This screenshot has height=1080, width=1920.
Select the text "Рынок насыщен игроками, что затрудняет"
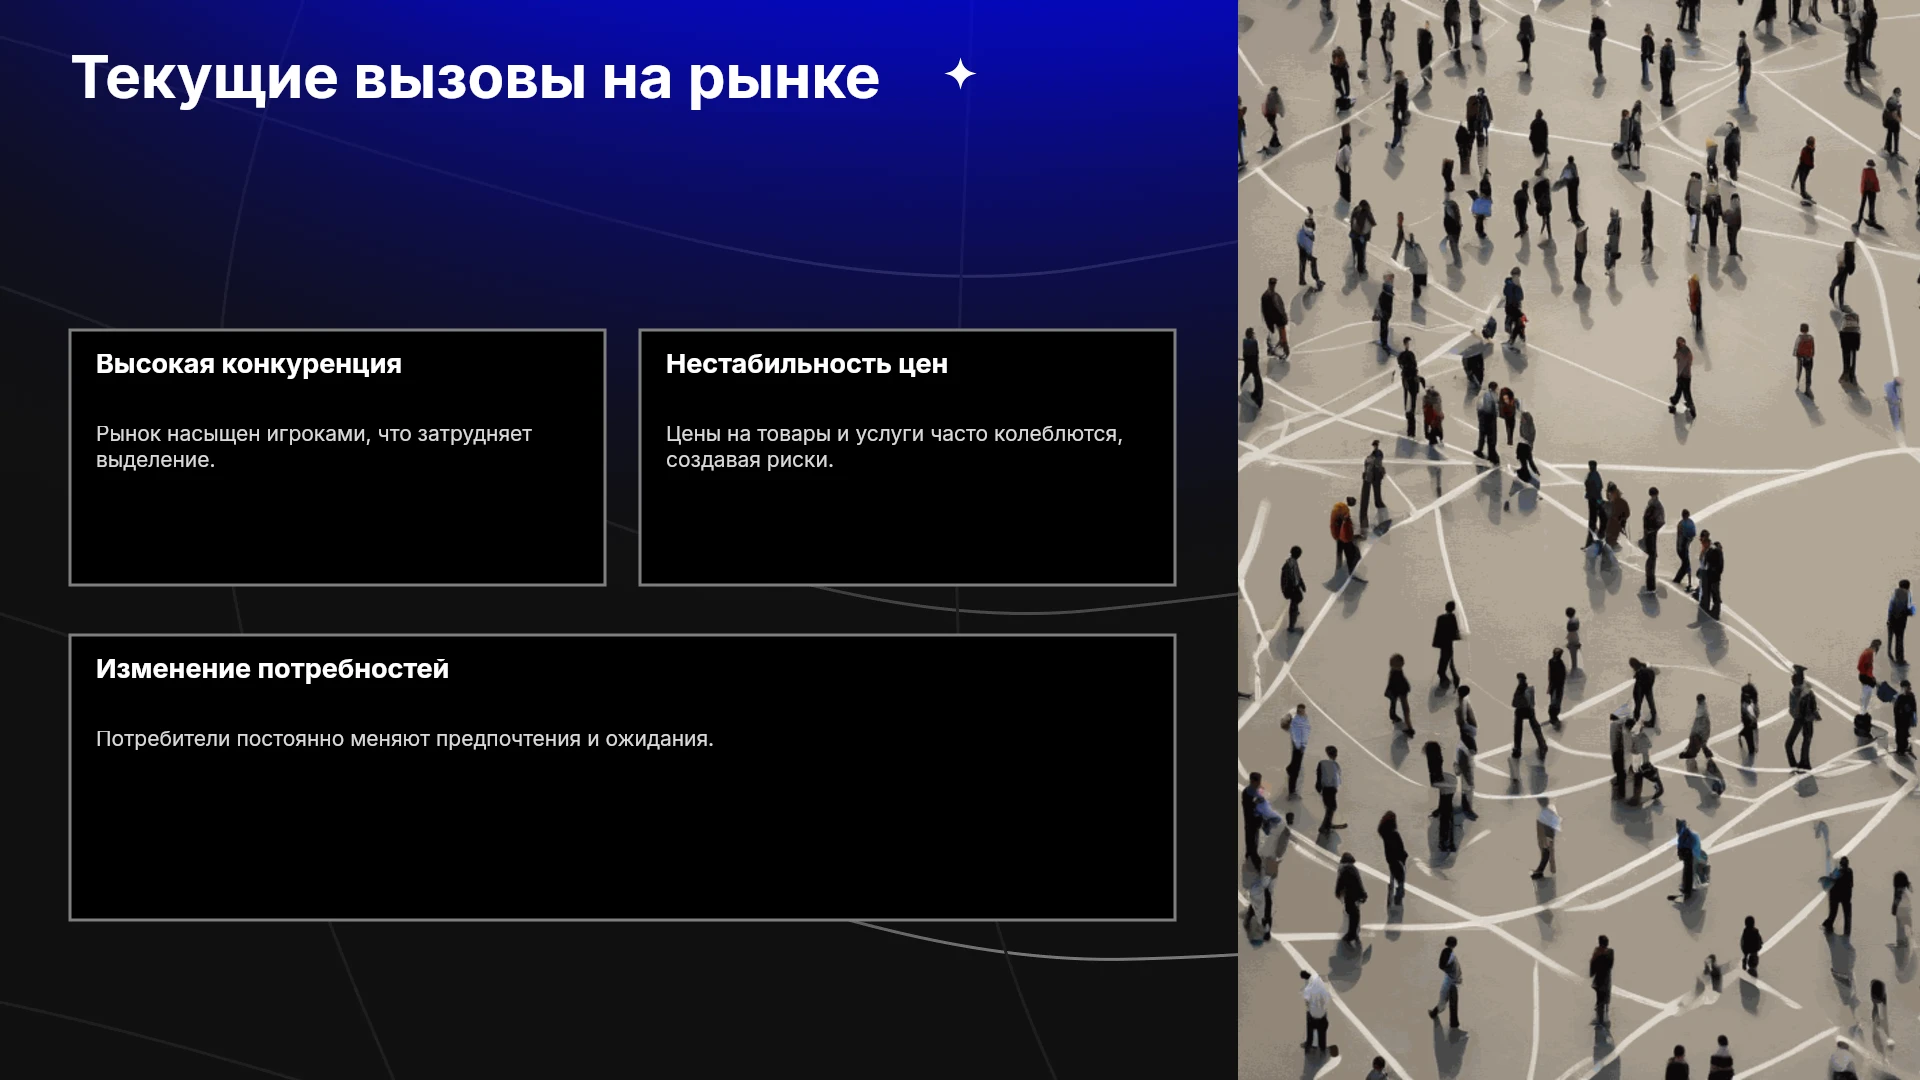click(314, 434)
